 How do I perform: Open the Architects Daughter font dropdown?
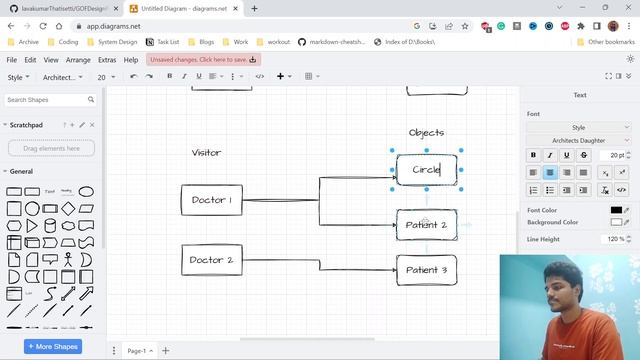point(578,140)
